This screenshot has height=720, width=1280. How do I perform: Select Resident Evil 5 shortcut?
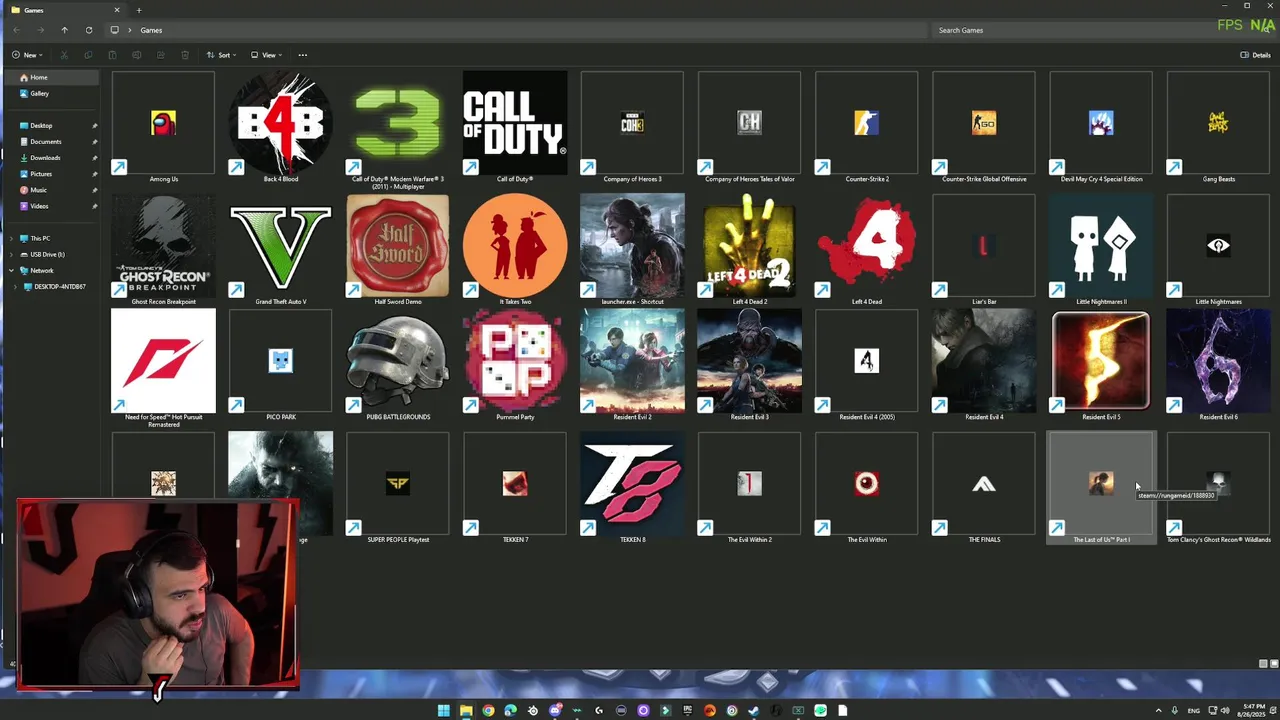point(1101,365)
